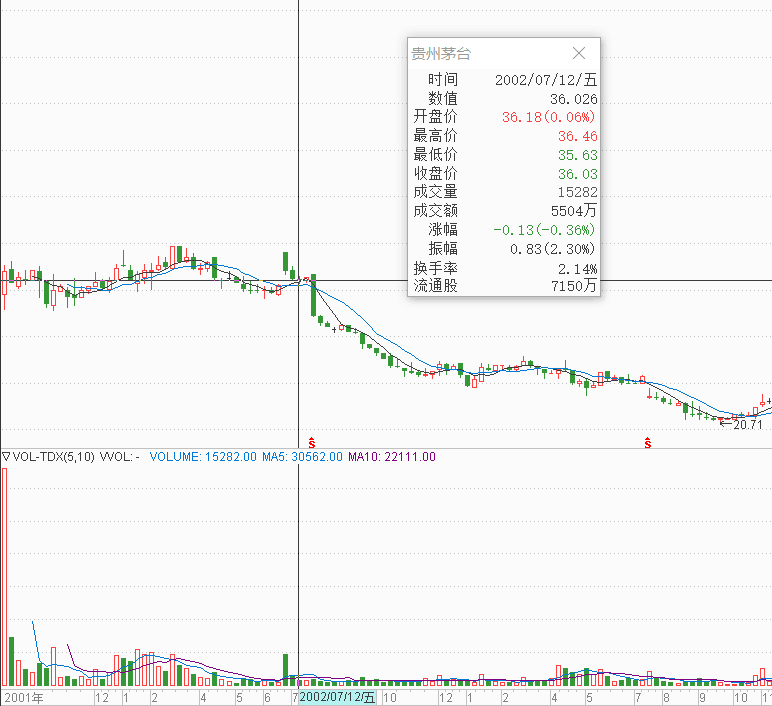Click the VOLUME: 15282.00 readout
772x706 pixels.
click(x=204, y=457)
